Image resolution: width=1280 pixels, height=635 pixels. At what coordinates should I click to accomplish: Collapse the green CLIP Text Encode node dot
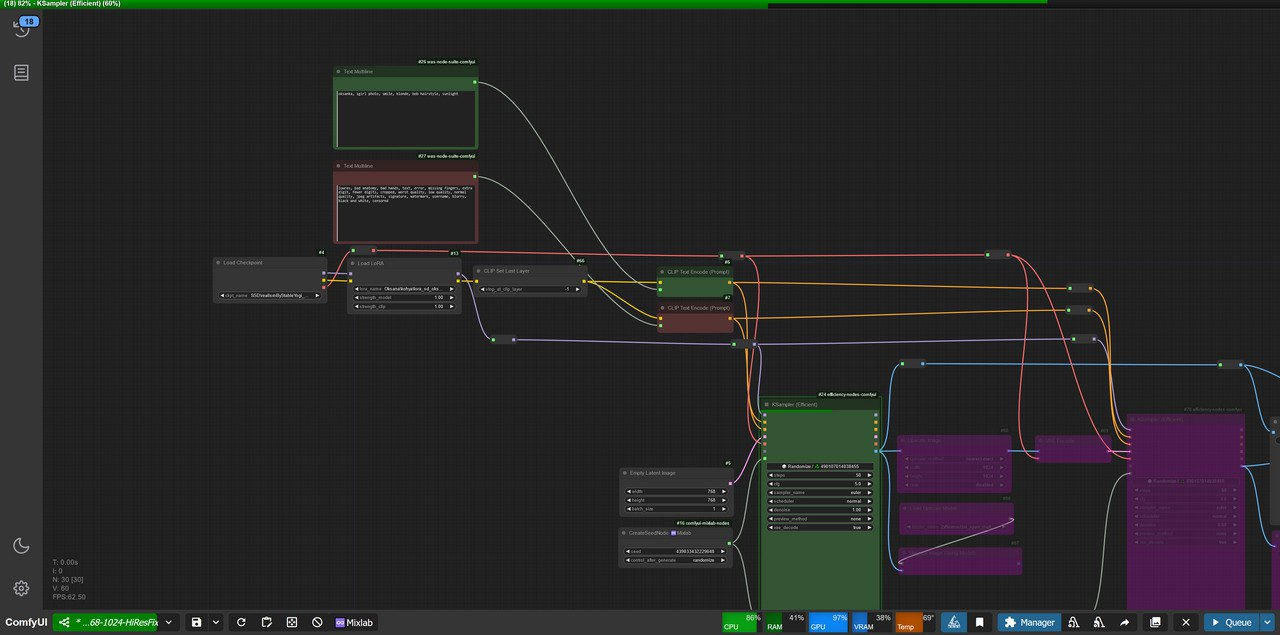point(663,272)
